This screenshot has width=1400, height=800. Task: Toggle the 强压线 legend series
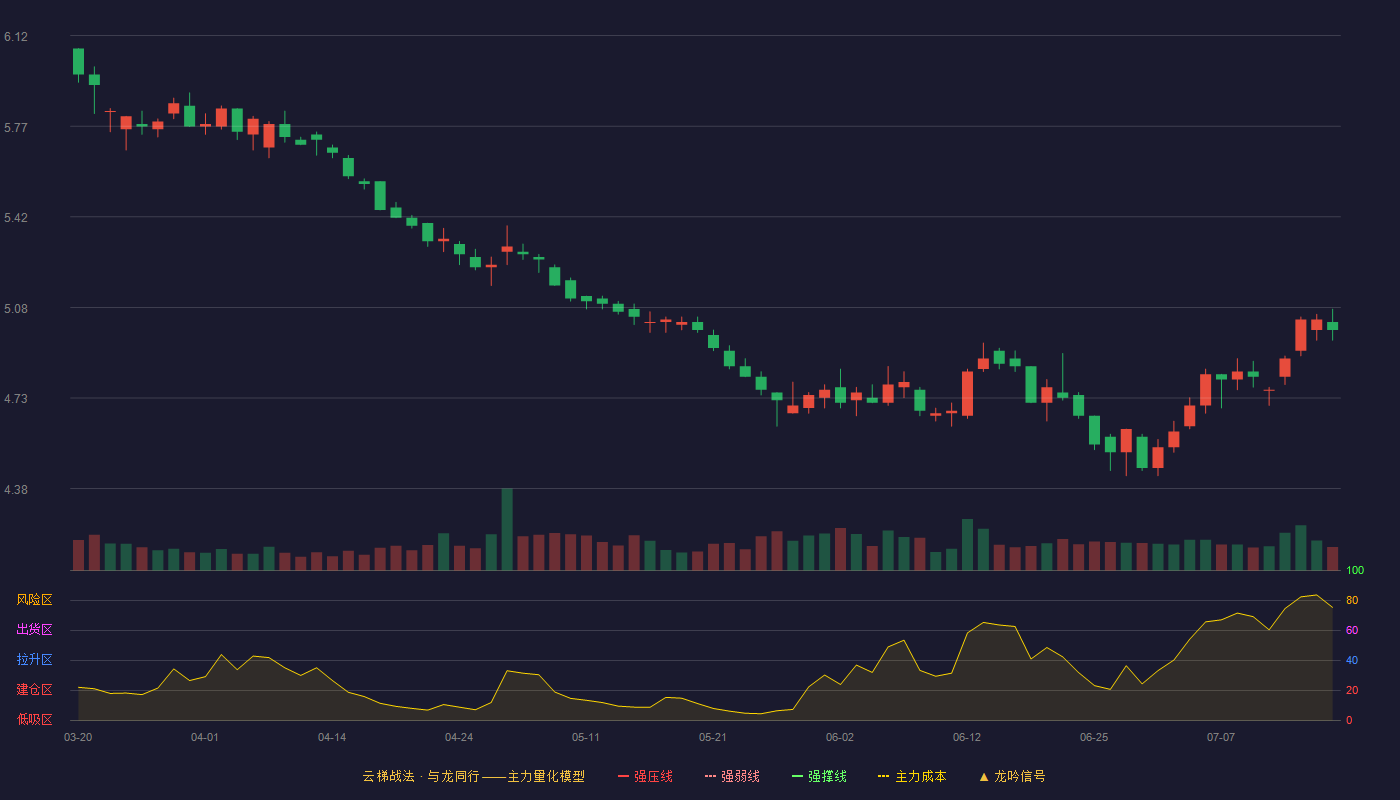(x=645, y=776)
